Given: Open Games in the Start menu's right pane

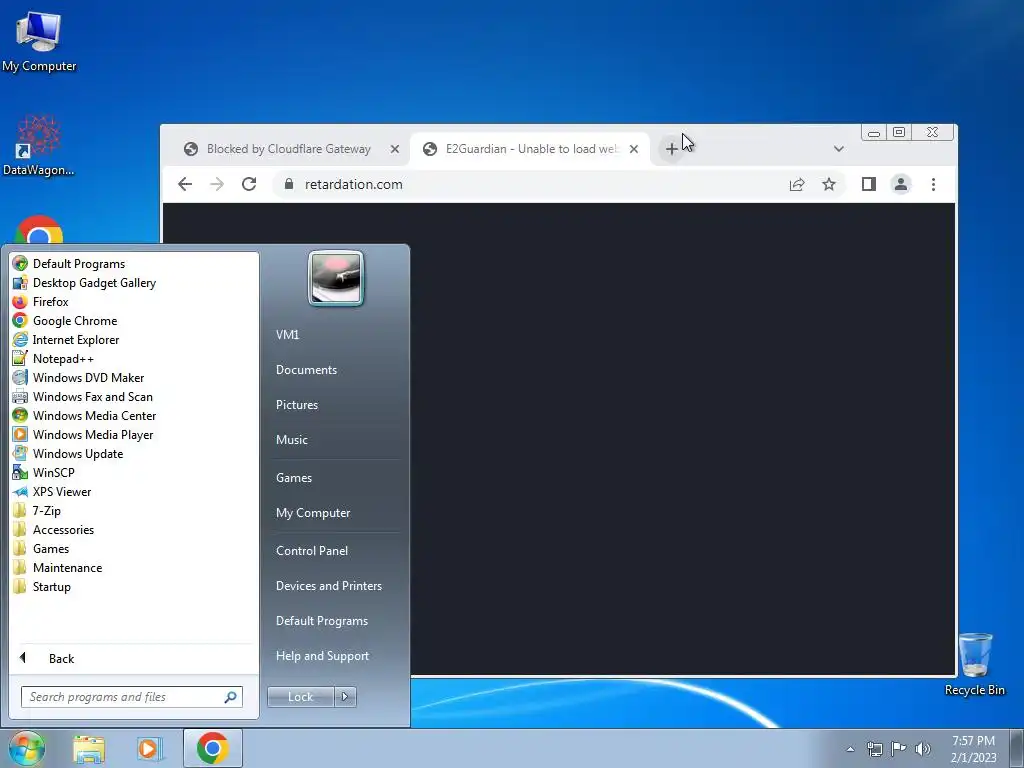Looking at the screenshot, I should tap(294, 478).
